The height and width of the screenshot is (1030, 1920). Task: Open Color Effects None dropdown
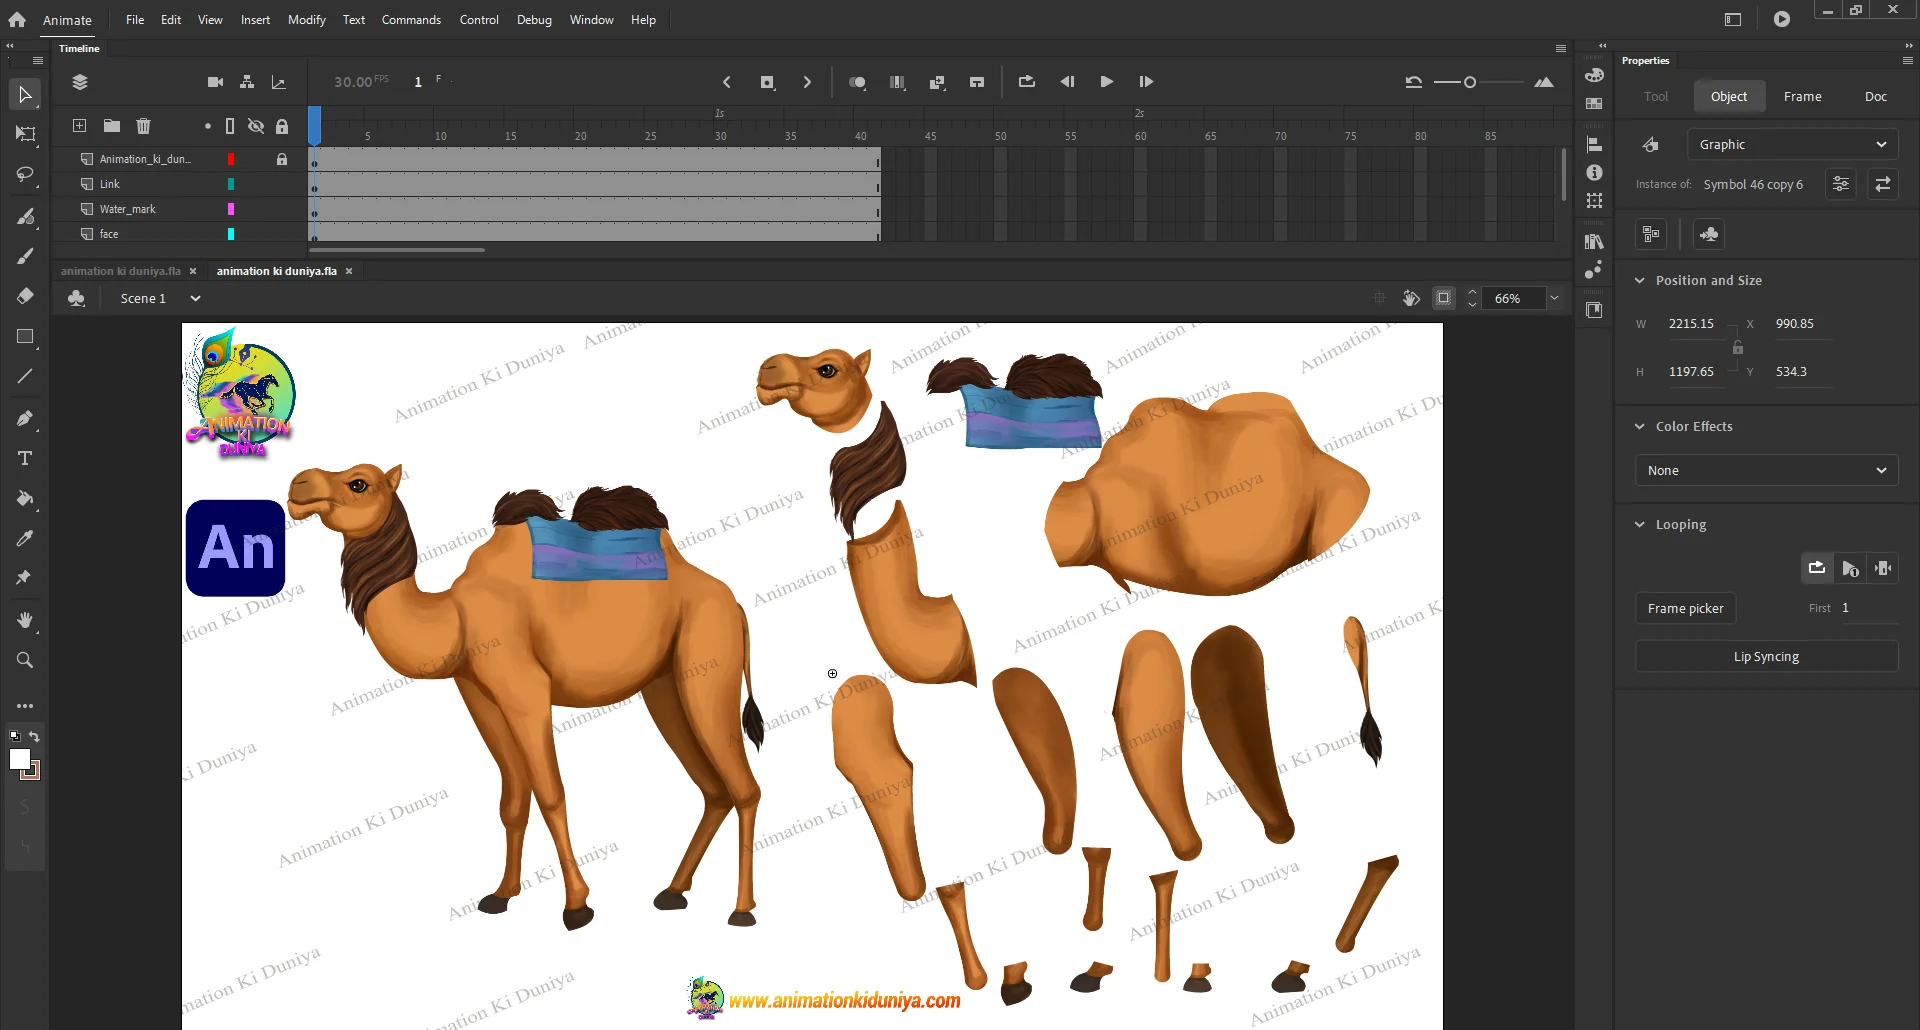[1766, 470]
